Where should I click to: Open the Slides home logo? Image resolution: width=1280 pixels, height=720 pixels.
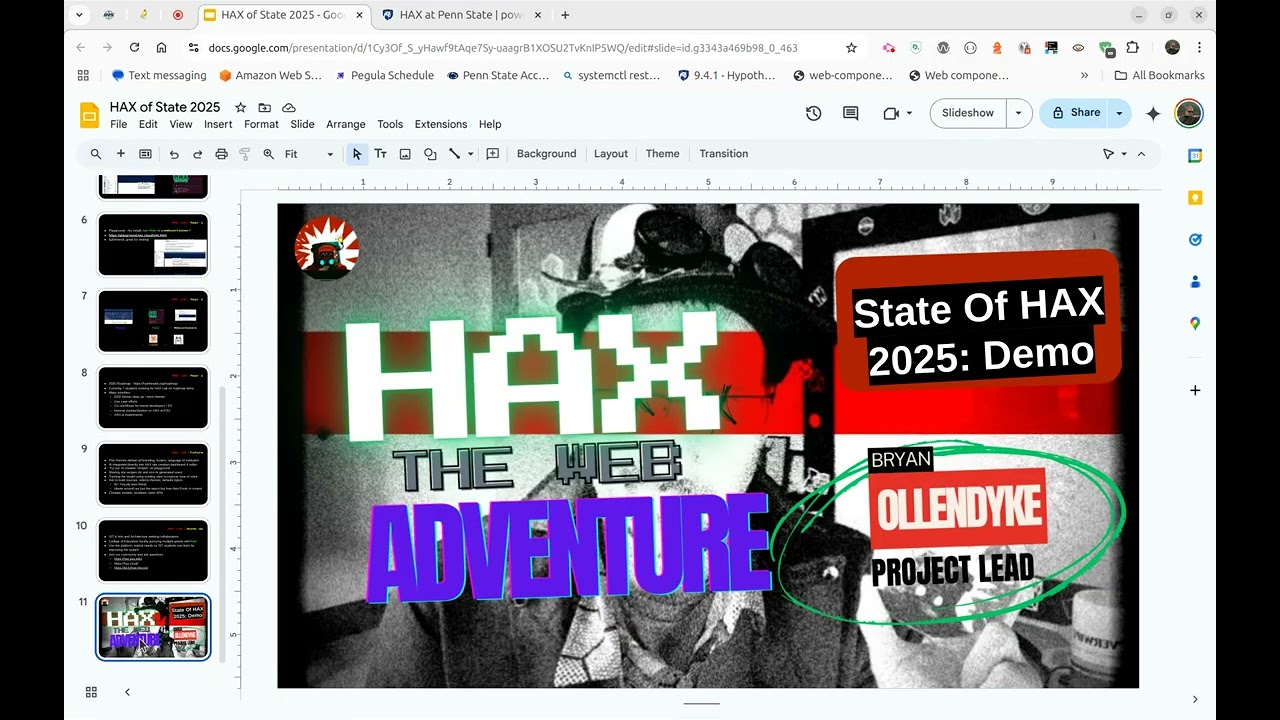tap(90, 114)
